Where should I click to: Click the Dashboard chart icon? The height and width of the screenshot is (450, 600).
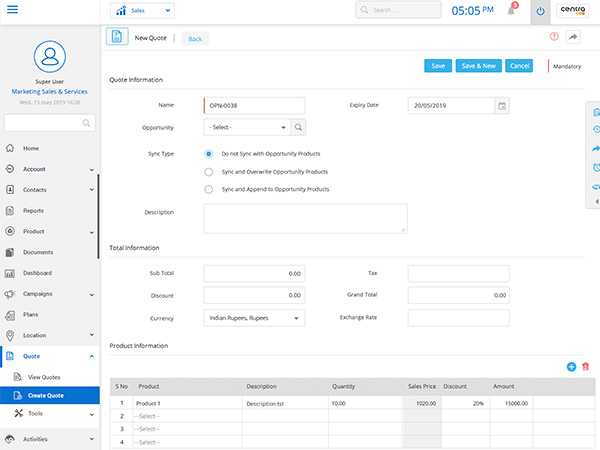[10, 273]
